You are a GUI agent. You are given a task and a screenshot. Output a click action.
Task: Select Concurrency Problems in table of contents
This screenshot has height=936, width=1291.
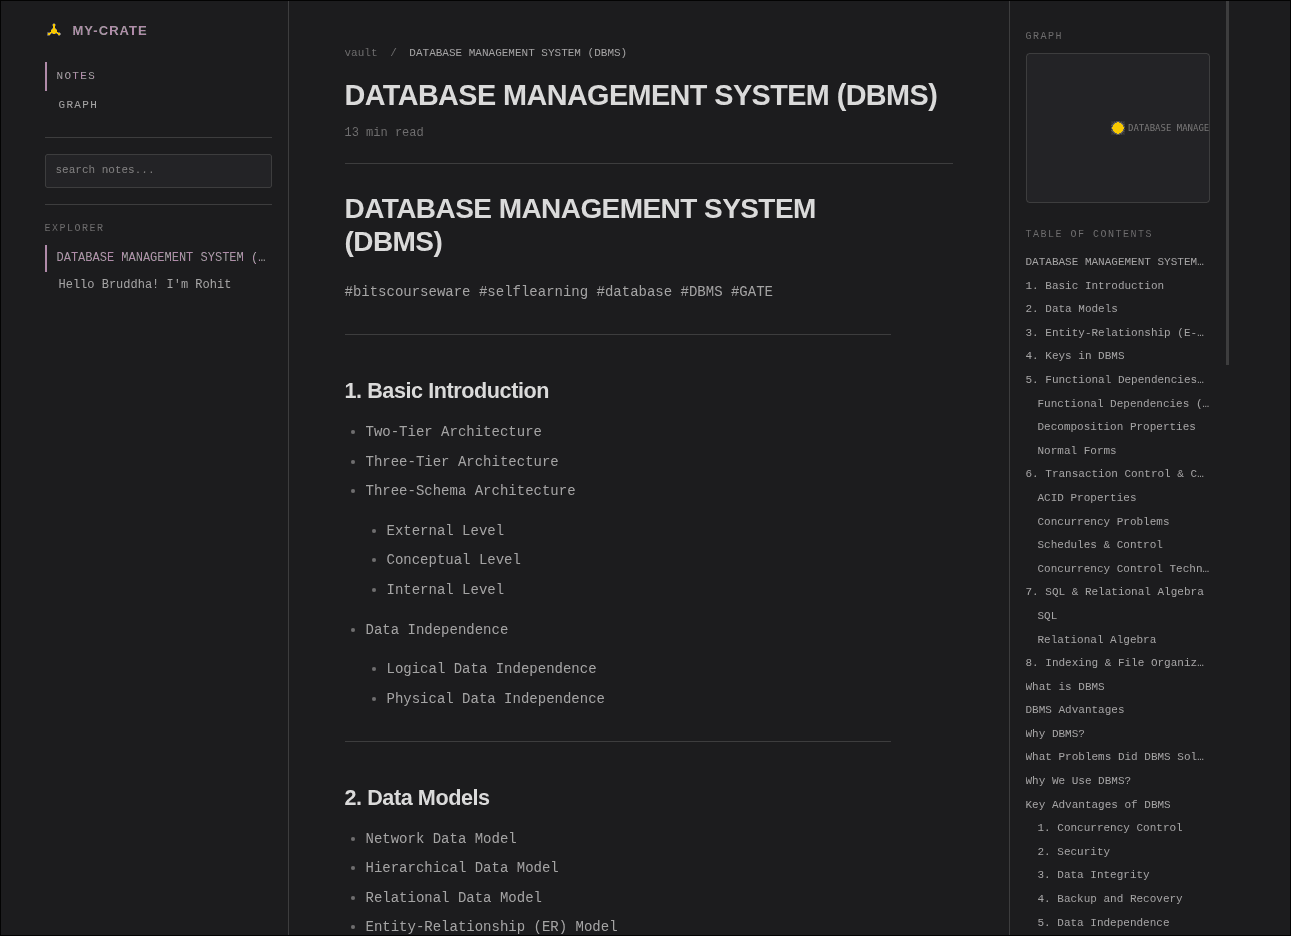point(1102,522)
